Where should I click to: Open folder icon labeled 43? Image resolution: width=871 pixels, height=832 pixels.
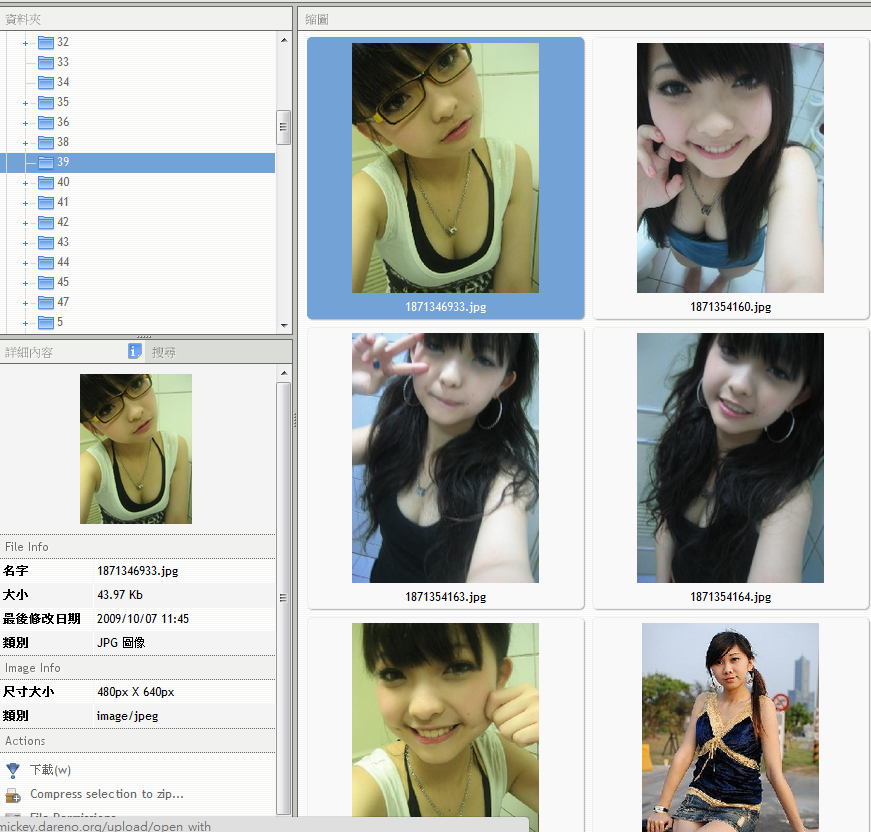46,242
